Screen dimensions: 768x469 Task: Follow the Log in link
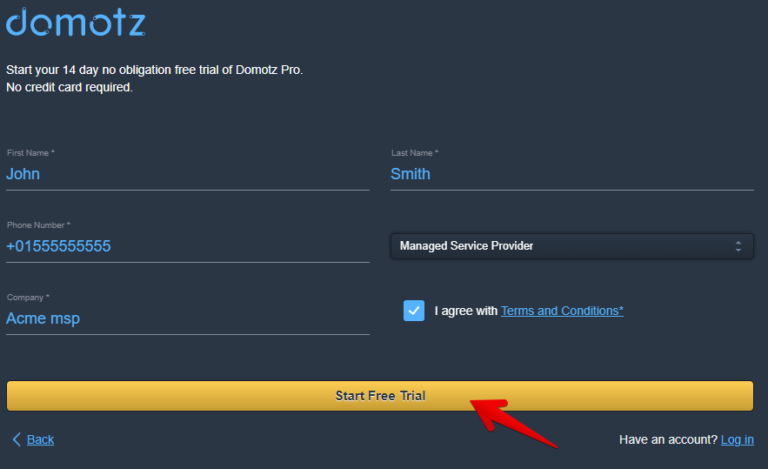pos(737,440)
